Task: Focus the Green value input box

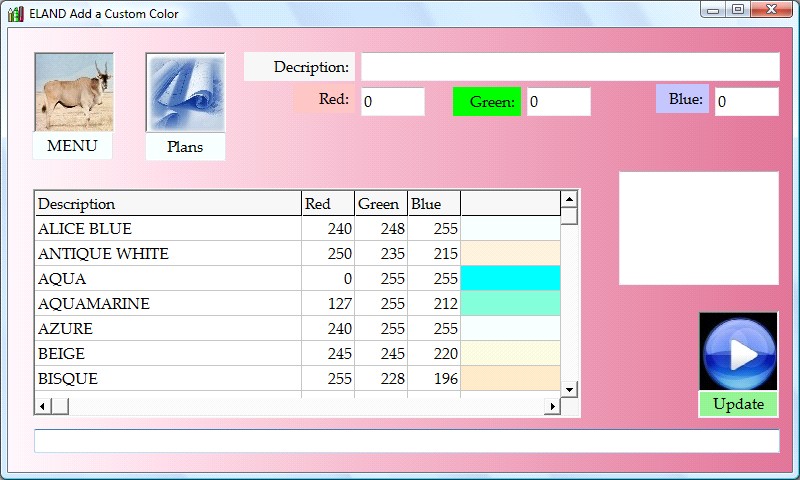Action: click(x=558, y=102)
